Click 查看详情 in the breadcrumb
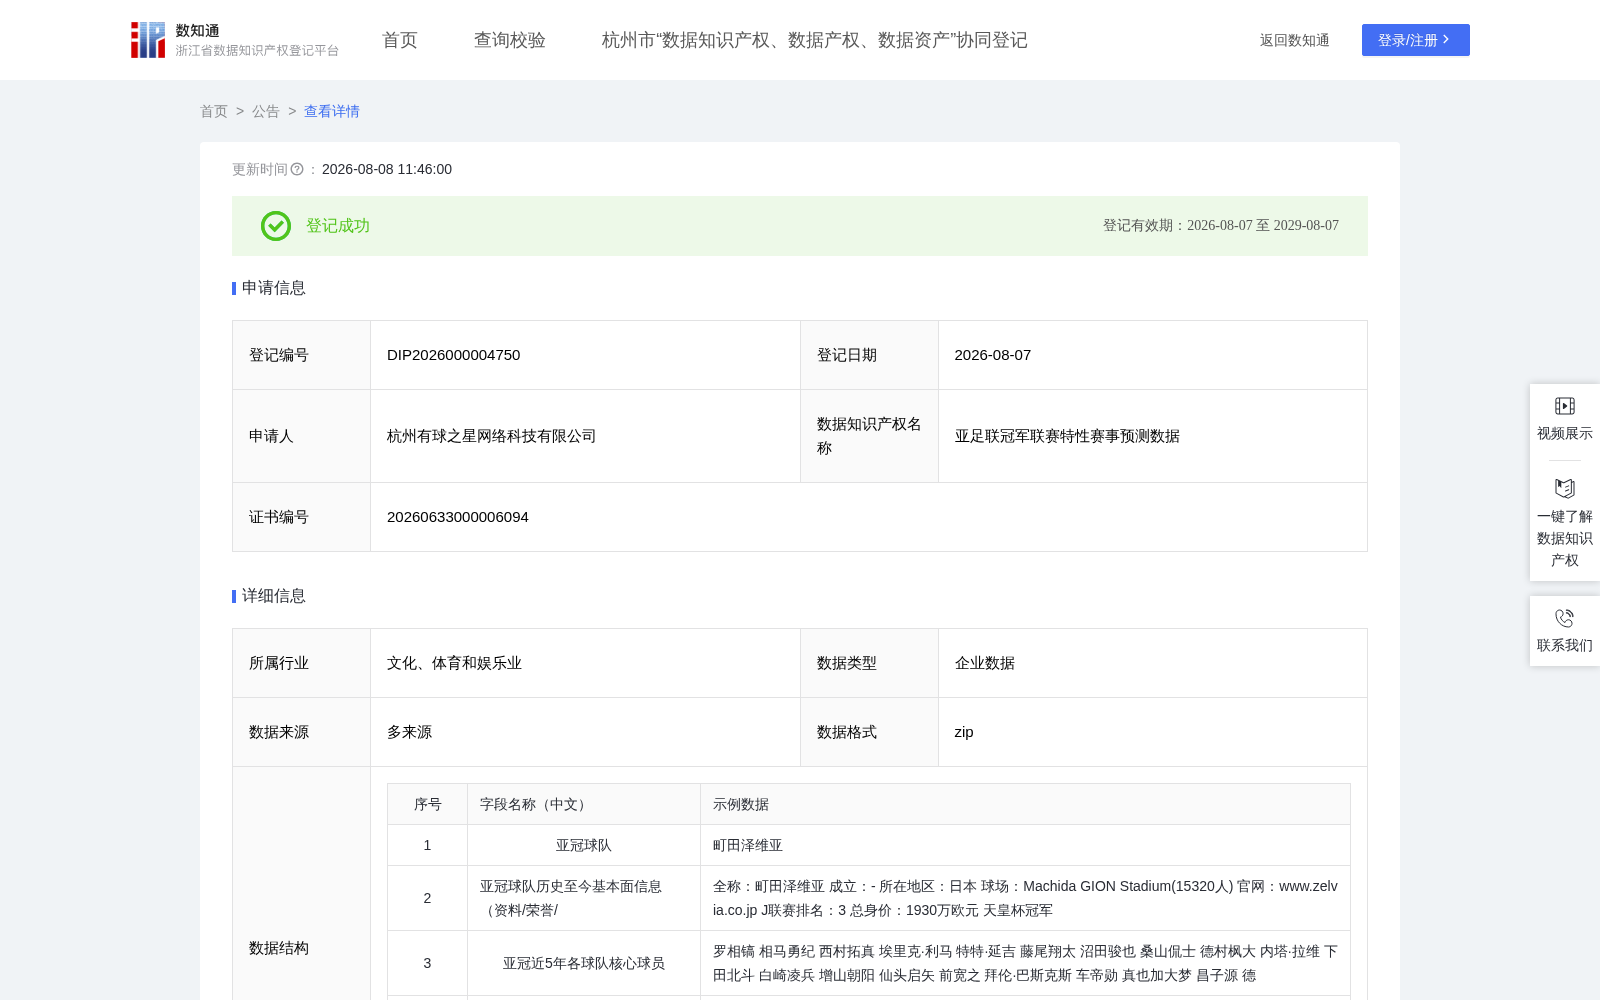Viewport: 1600px width, 1000px height. (x=332, y=111)
